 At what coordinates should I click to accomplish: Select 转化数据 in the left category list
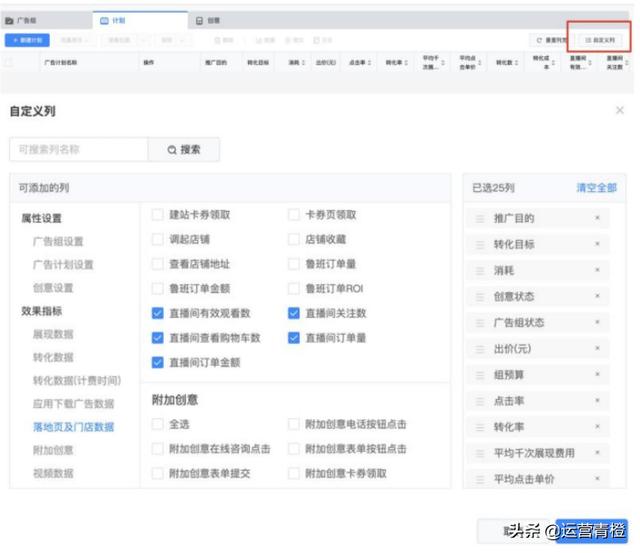(53, 357)
